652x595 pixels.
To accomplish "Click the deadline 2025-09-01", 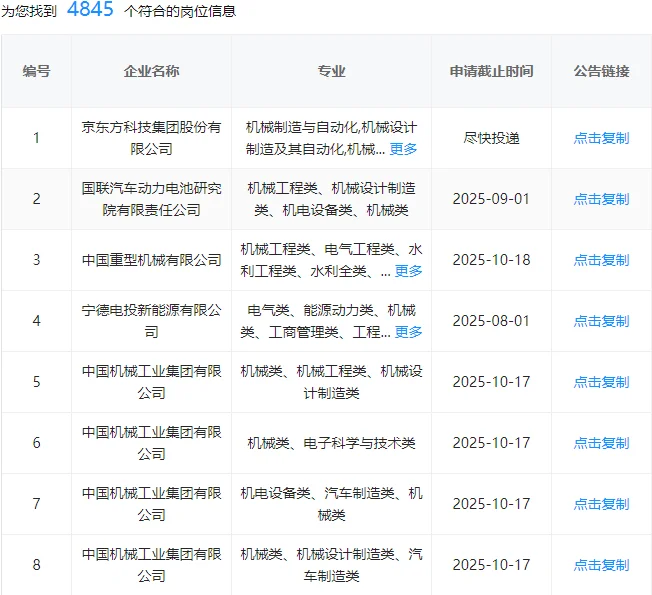I will 491,199.
